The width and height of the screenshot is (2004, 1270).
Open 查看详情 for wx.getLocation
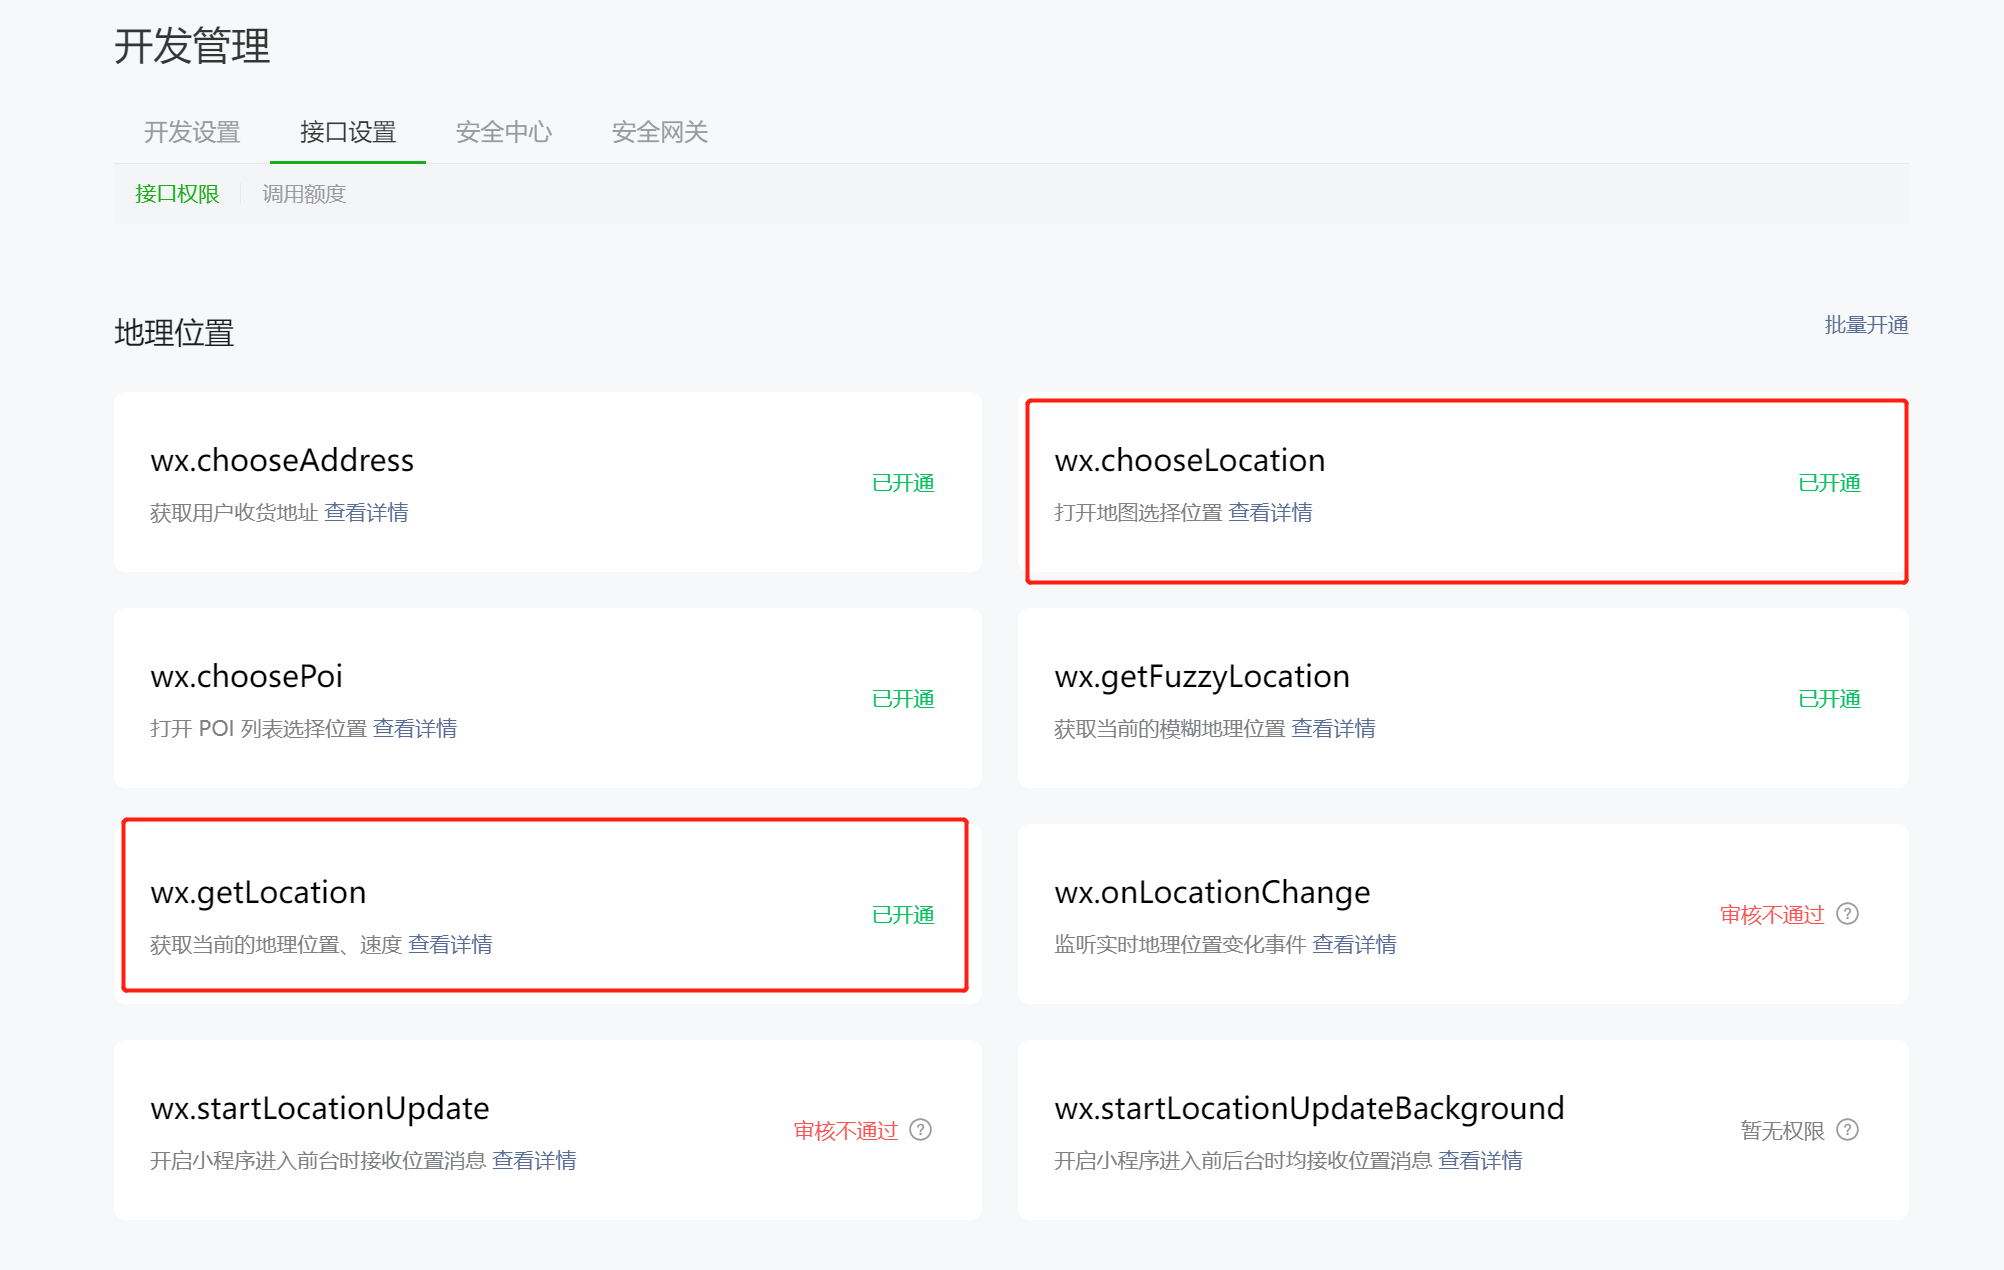click(x=450, y=945)
